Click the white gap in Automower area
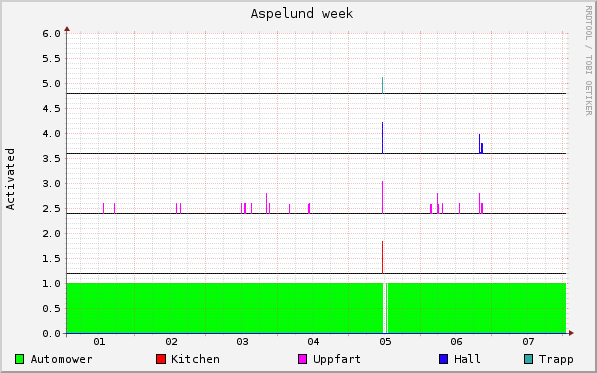The image size is (597, 373). pyautogui.click(x=384, y=308)
